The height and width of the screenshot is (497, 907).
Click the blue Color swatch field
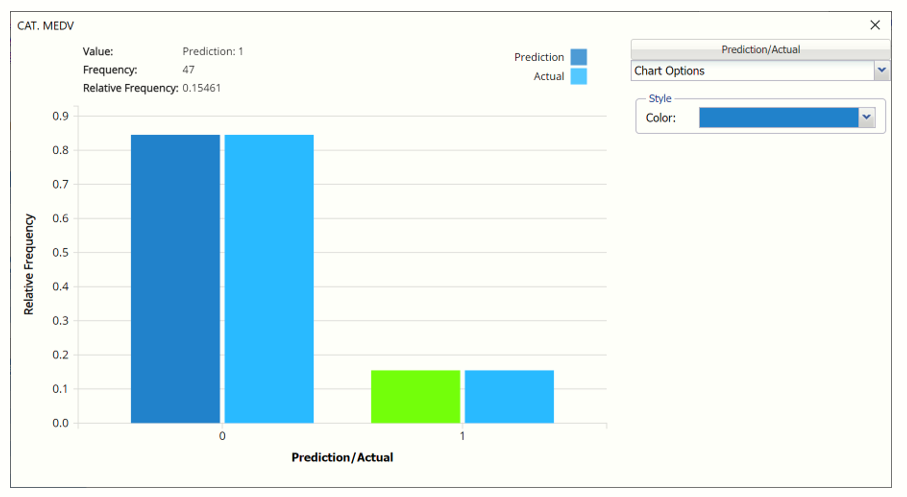pyautogui.click(x=778, y=118)
